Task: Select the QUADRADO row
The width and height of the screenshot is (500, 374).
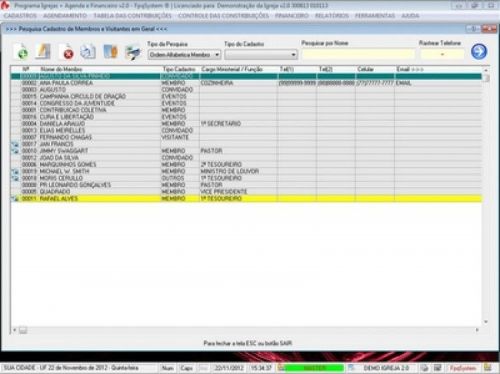Action: coord(246,192)
